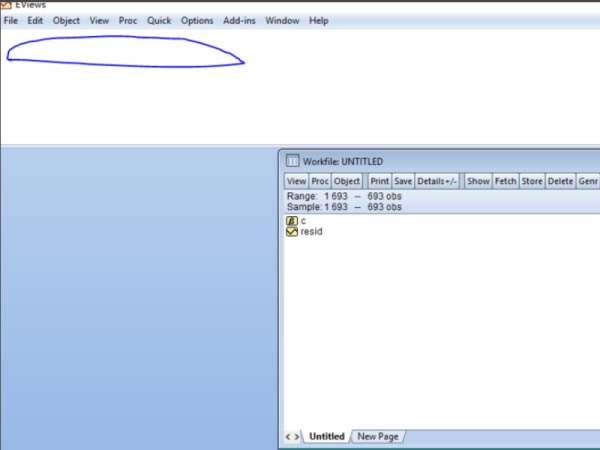
Task: Select the coefficient vector icon for c
Action: 292,221
